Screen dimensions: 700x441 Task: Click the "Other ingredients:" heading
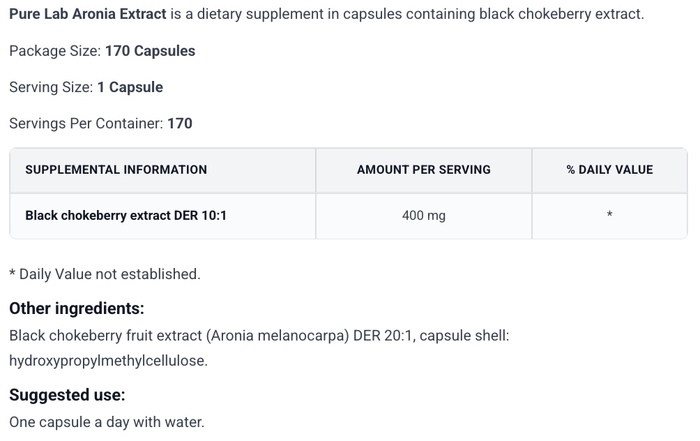point(77,308)
